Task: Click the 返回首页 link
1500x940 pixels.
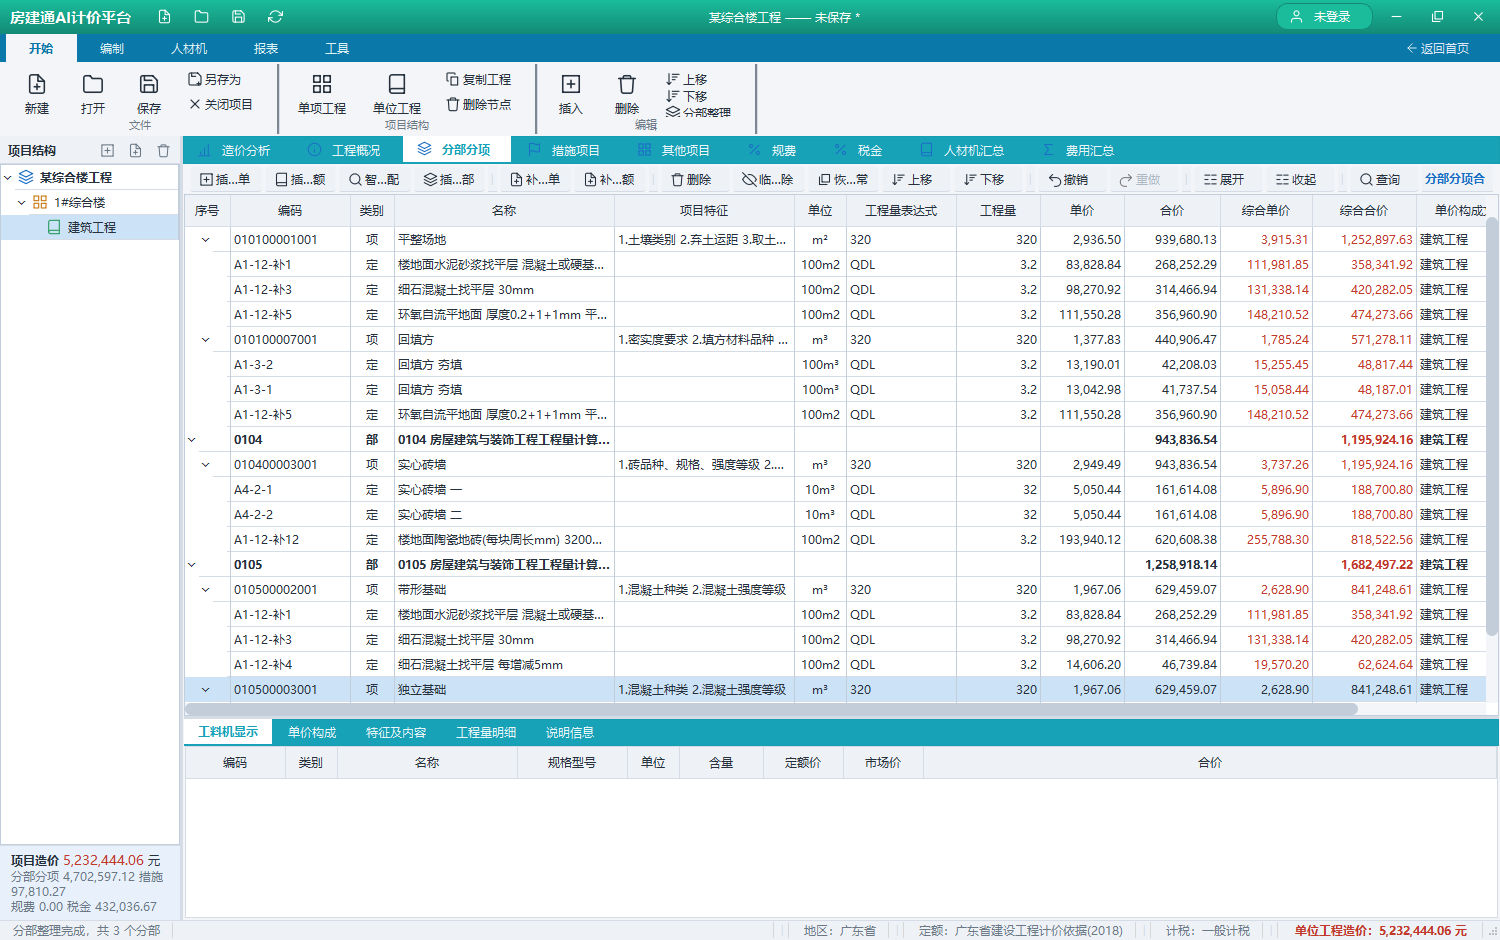Action: pyautogui.click(x=1438, y=49)
